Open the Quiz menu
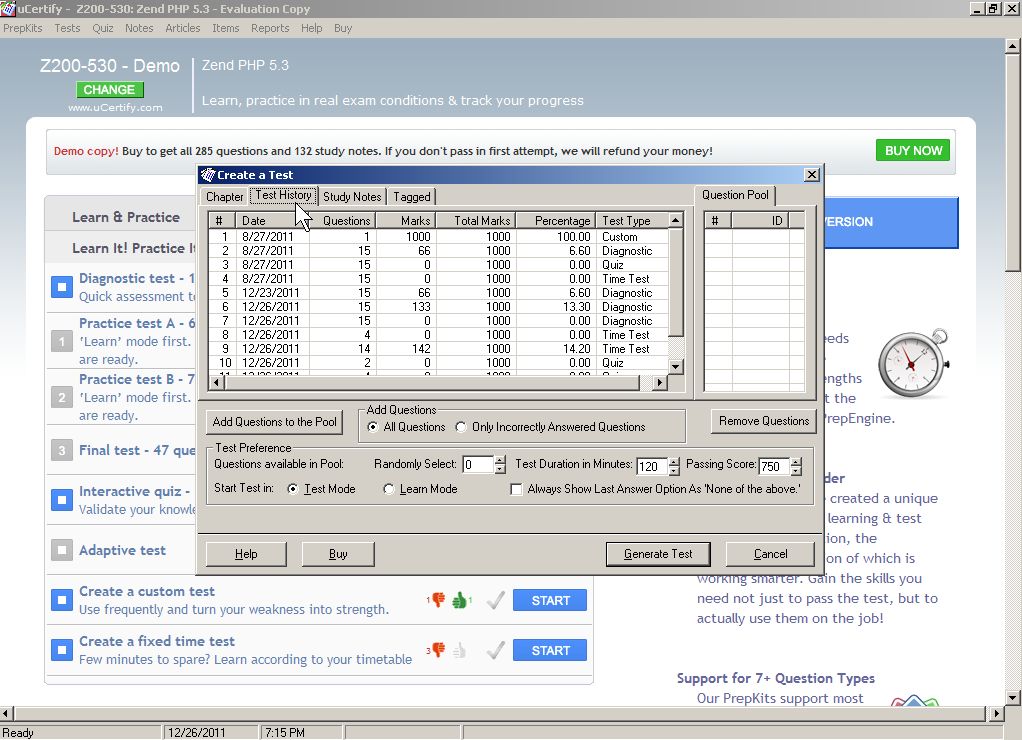Image resolution: width=1022 pixels, height=740 pixels. coord(102,28)
